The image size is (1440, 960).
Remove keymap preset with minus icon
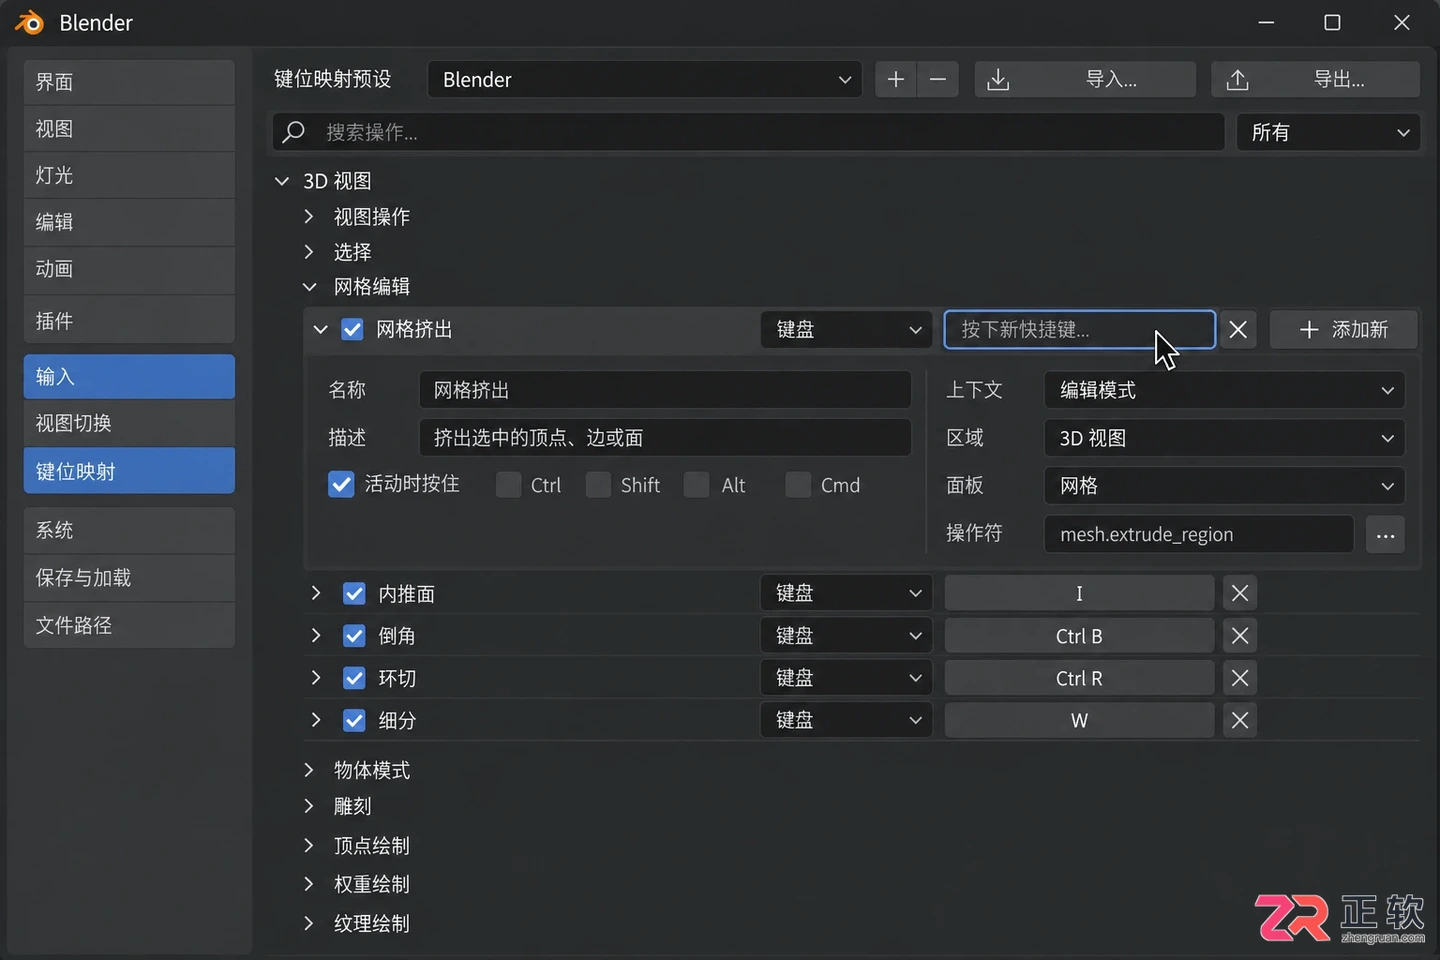click(x=938, y=79)
